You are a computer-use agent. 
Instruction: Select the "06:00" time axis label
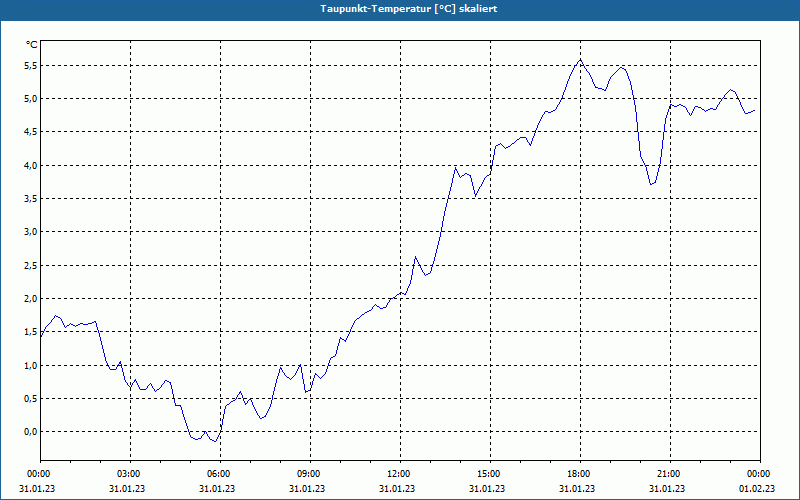[217, 474]
